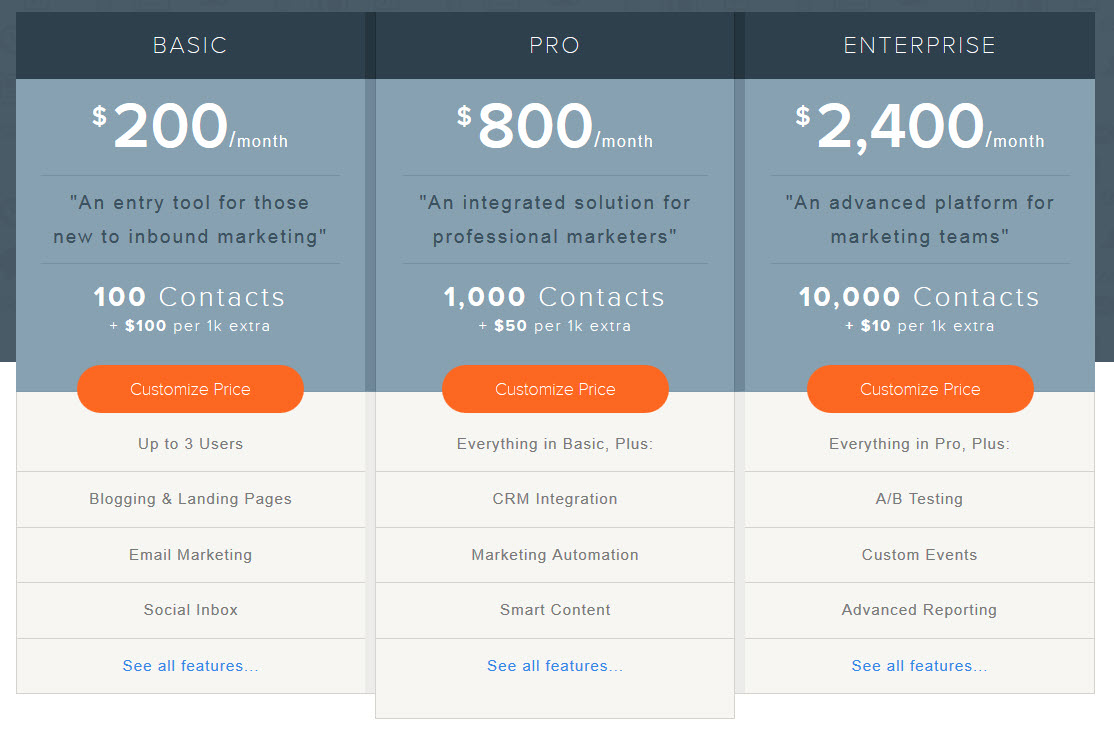1114x736 pixels.
Task: Click the $200/month price
Action: [190, 129]
